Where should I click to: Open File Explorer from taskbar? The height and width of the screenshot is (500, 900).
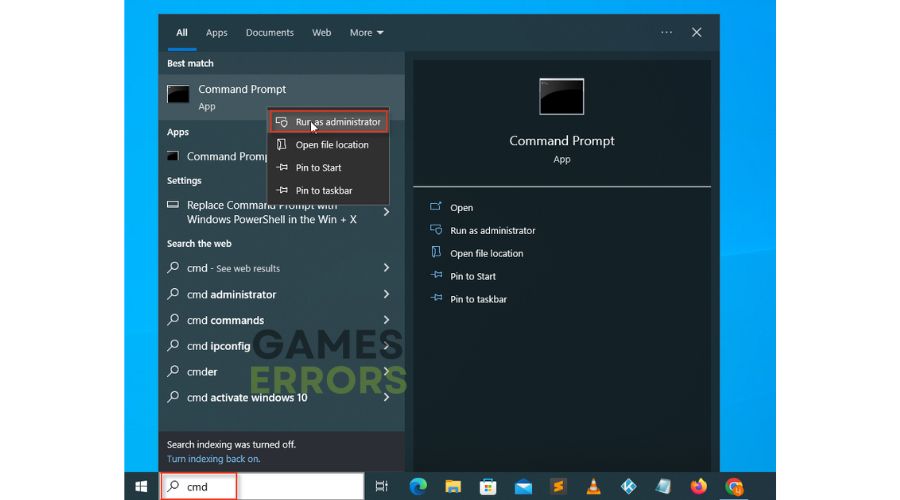[x=453, y=486]
